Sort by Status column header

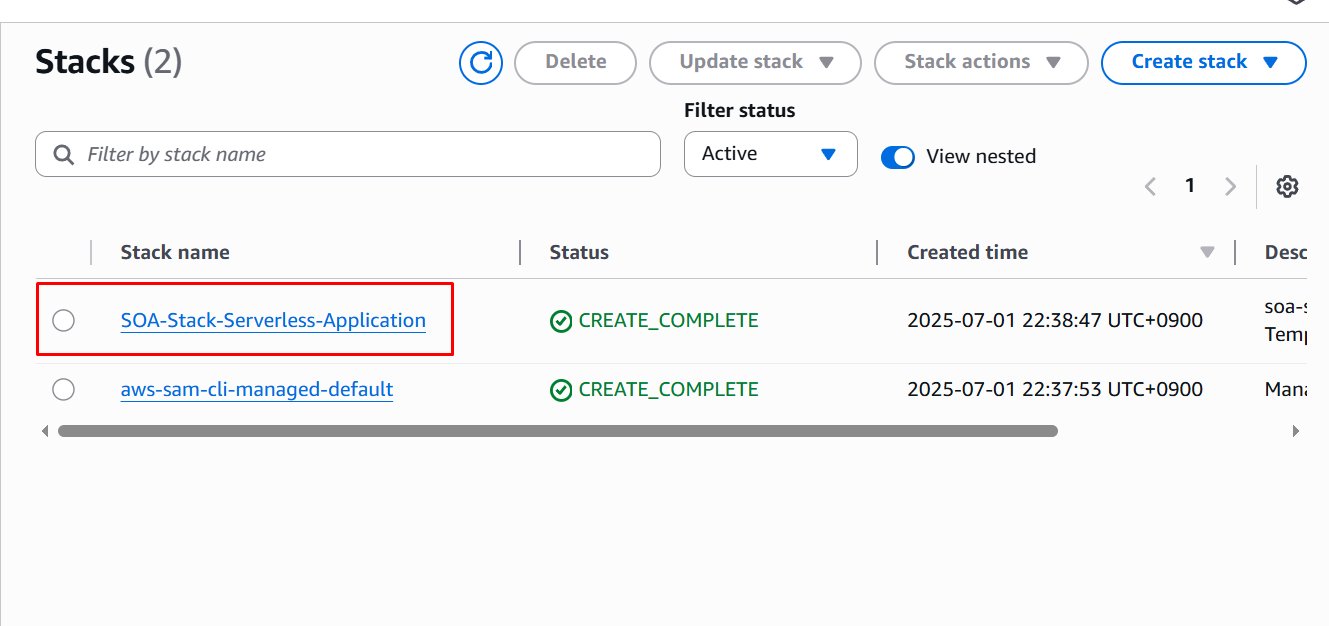point(579,253)
